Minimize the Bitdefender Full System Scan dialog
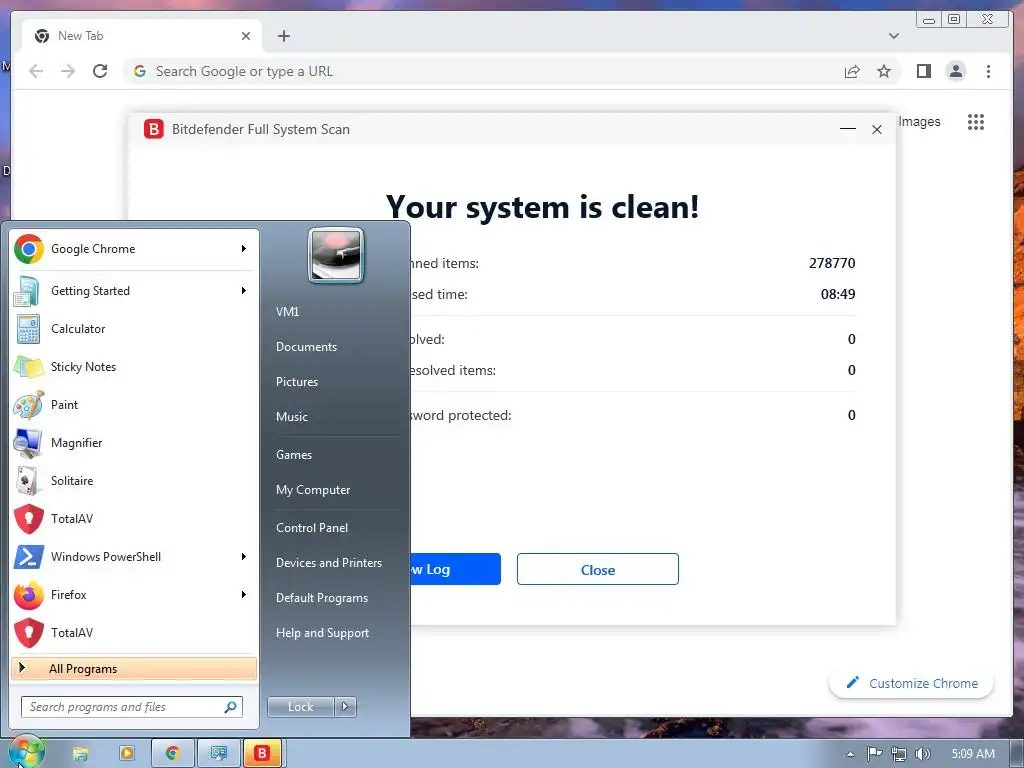This screenshot has width=1024, height=768. pos(848,129)
